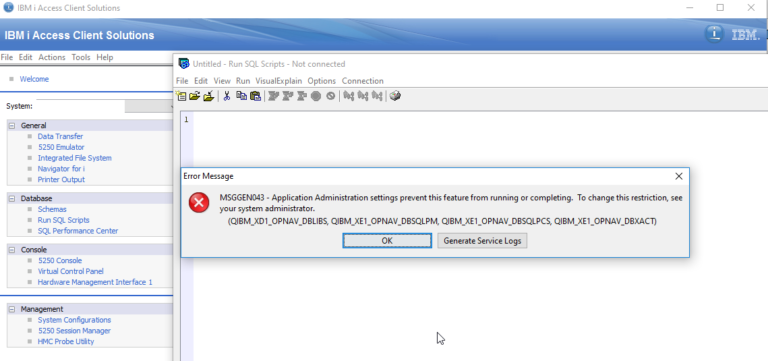This screenshot has width=768, height=361.
Task: Open SQL Performance Center
Action: click(x=78, y=231)
